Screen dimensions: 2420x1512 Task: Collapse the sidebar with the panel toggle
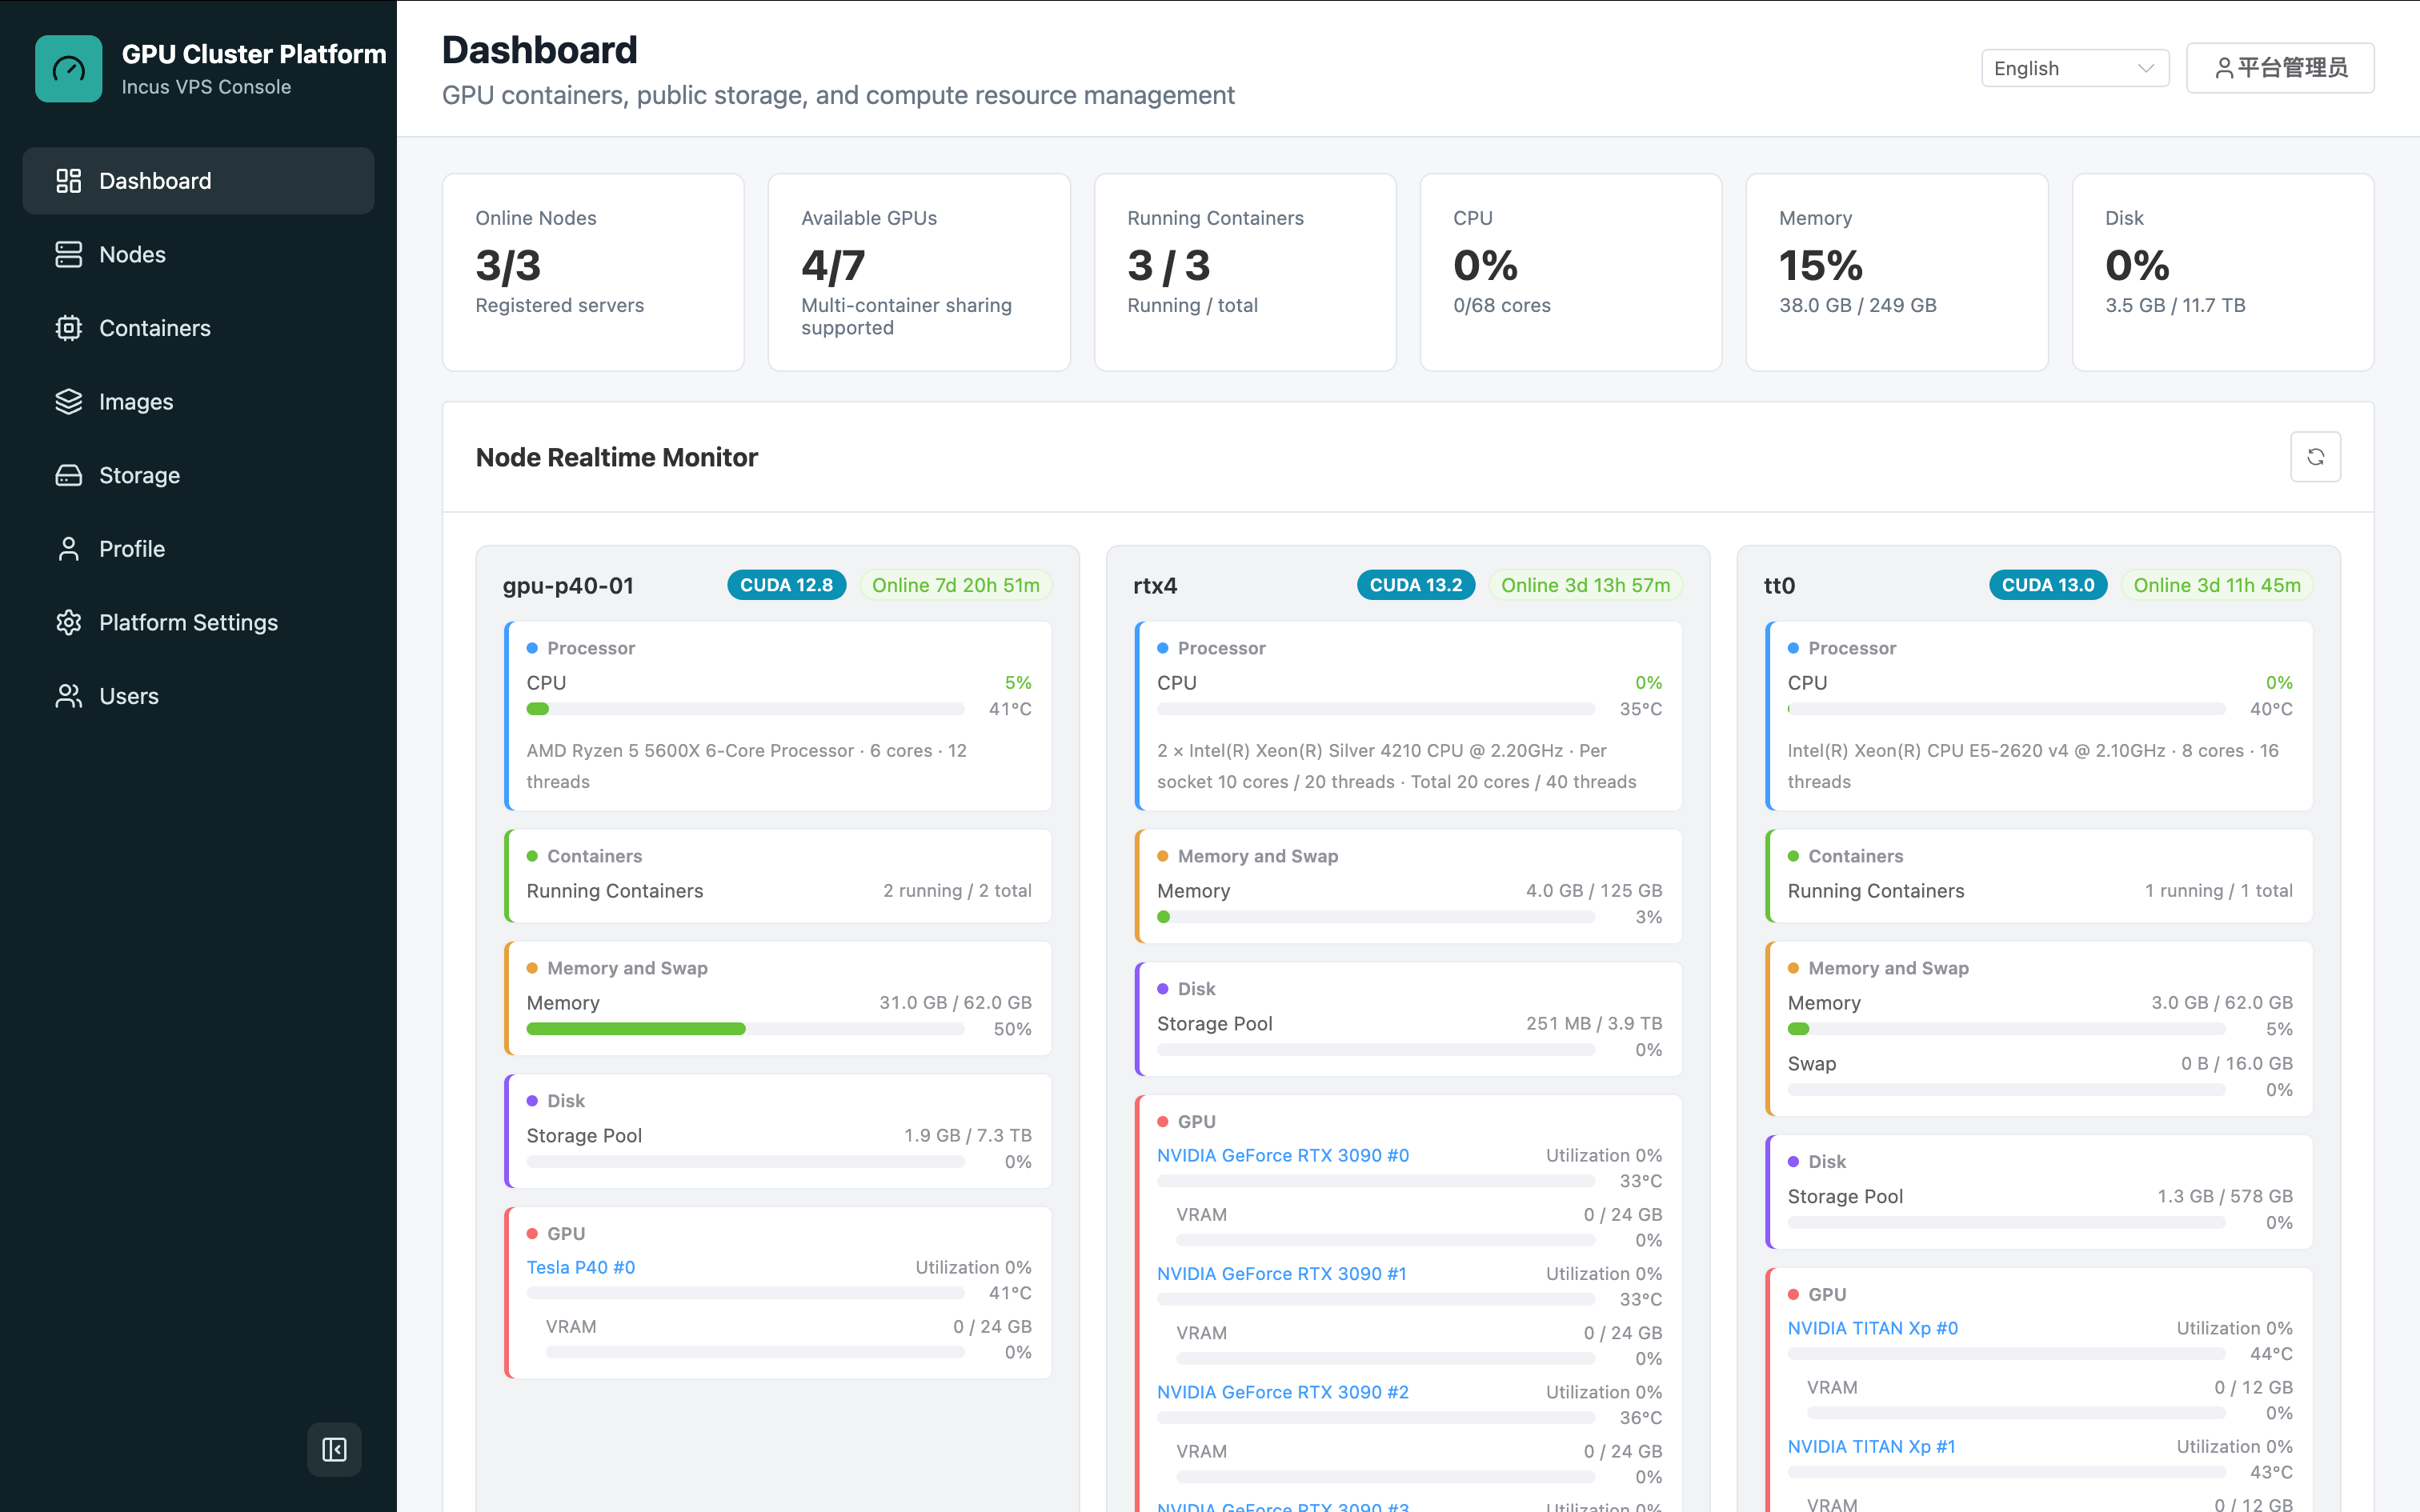(334, 1449)
